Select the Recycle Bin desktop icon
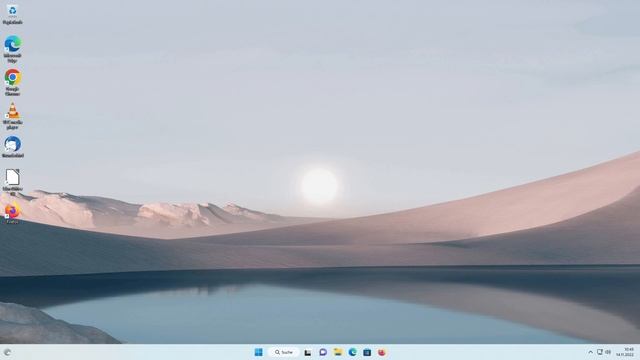This screenshot has width=640, height=360. pyautogui.click(x=13, y=15)
